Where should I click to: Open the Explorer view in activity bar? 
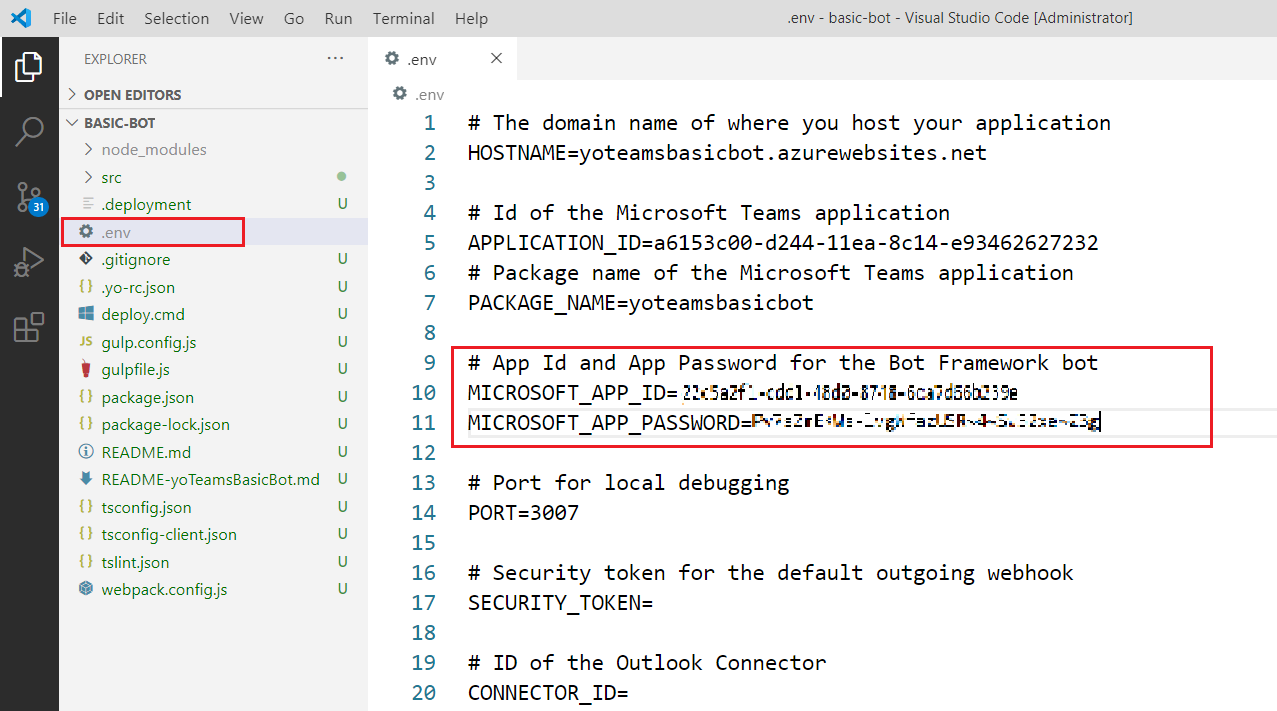(29, 68)
